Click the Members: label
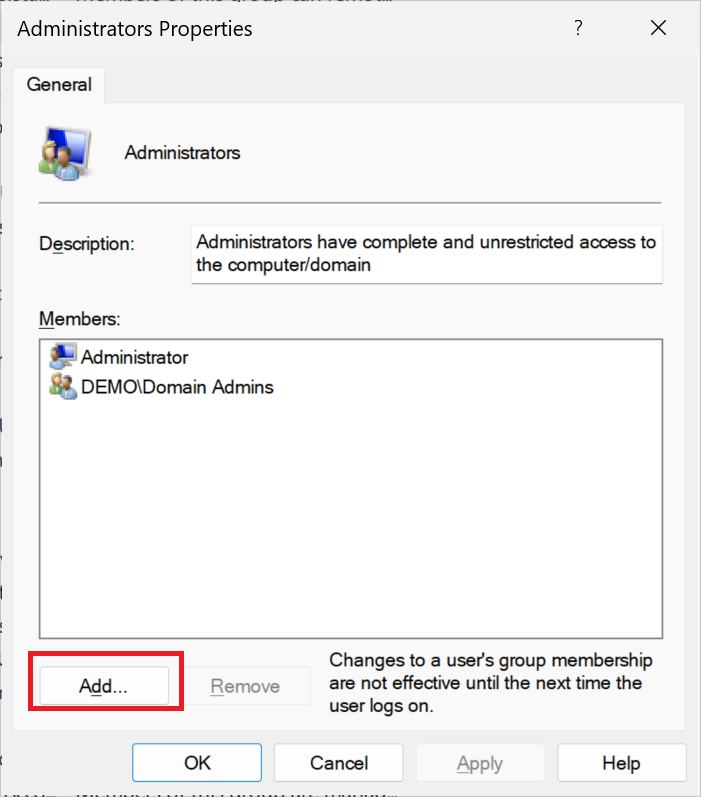This screenshot has width=701, height=797. (x=80, y=319)
